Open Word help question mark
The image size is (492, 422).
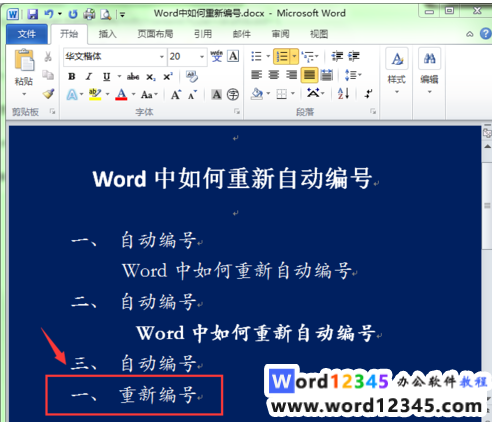485,34
